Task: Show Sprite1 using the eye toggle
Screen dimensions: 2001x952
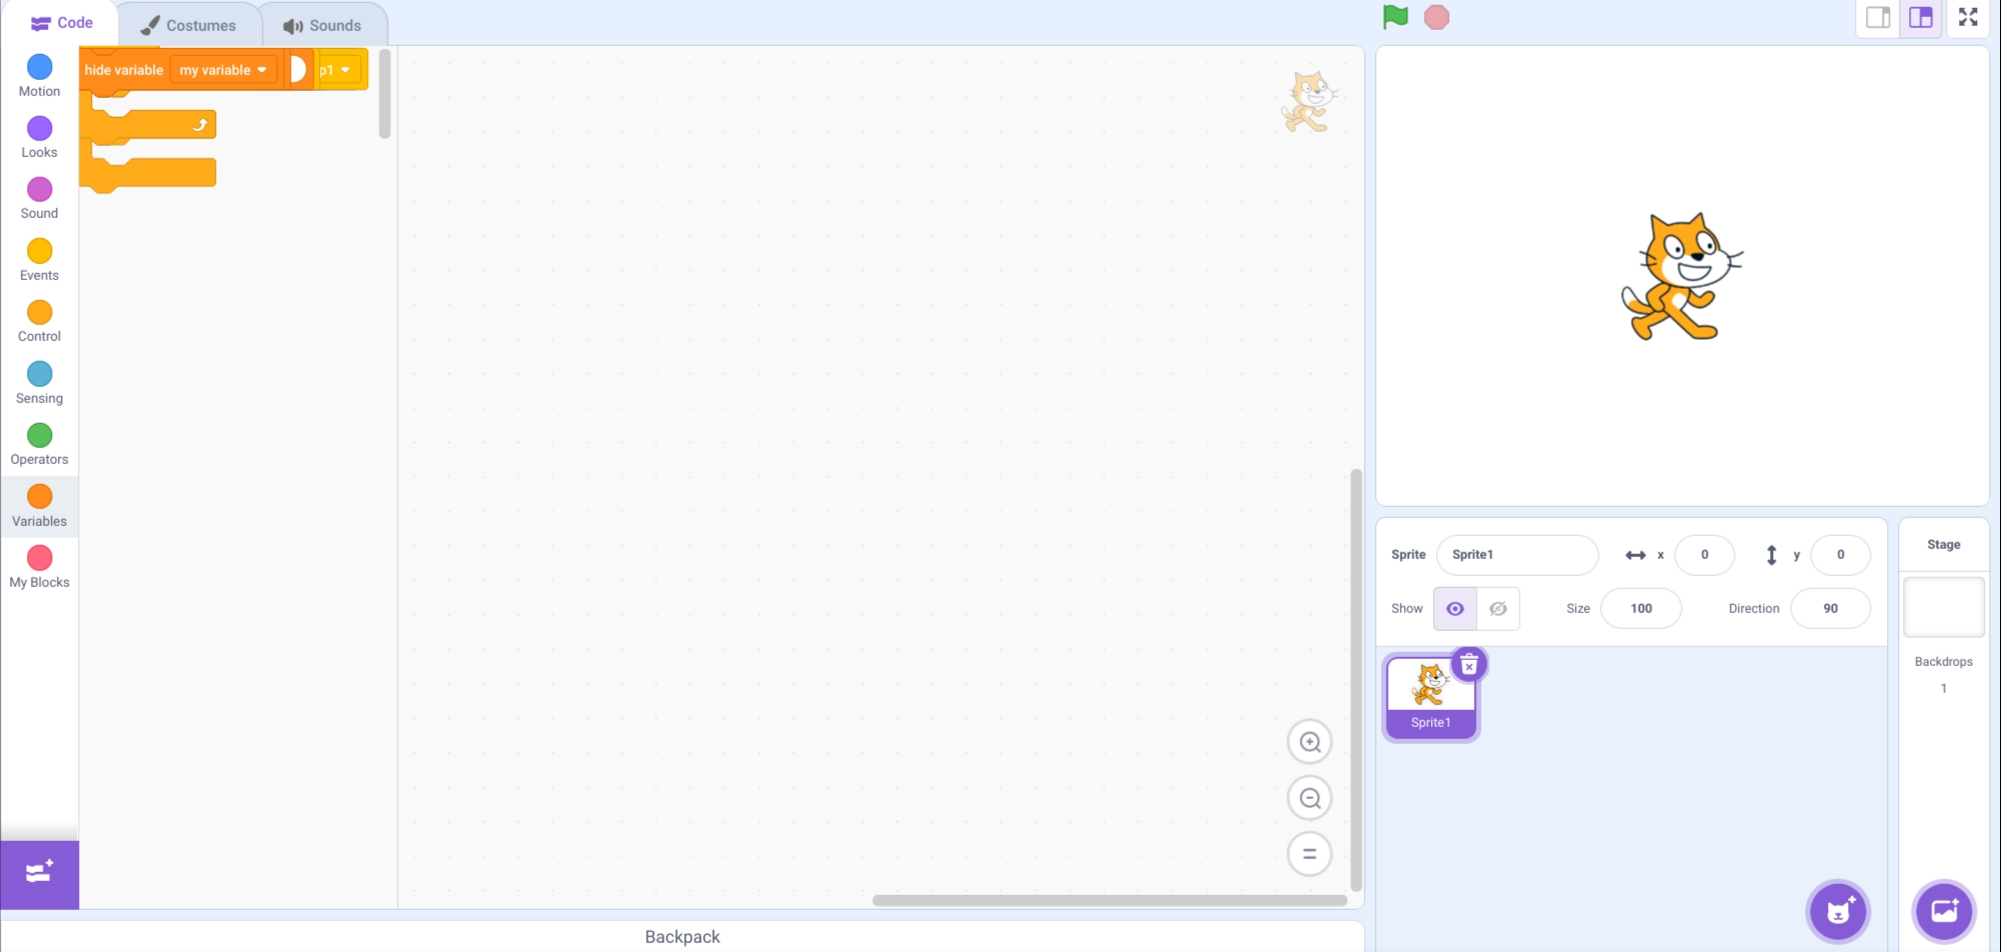Action: tap(1455, 608)
